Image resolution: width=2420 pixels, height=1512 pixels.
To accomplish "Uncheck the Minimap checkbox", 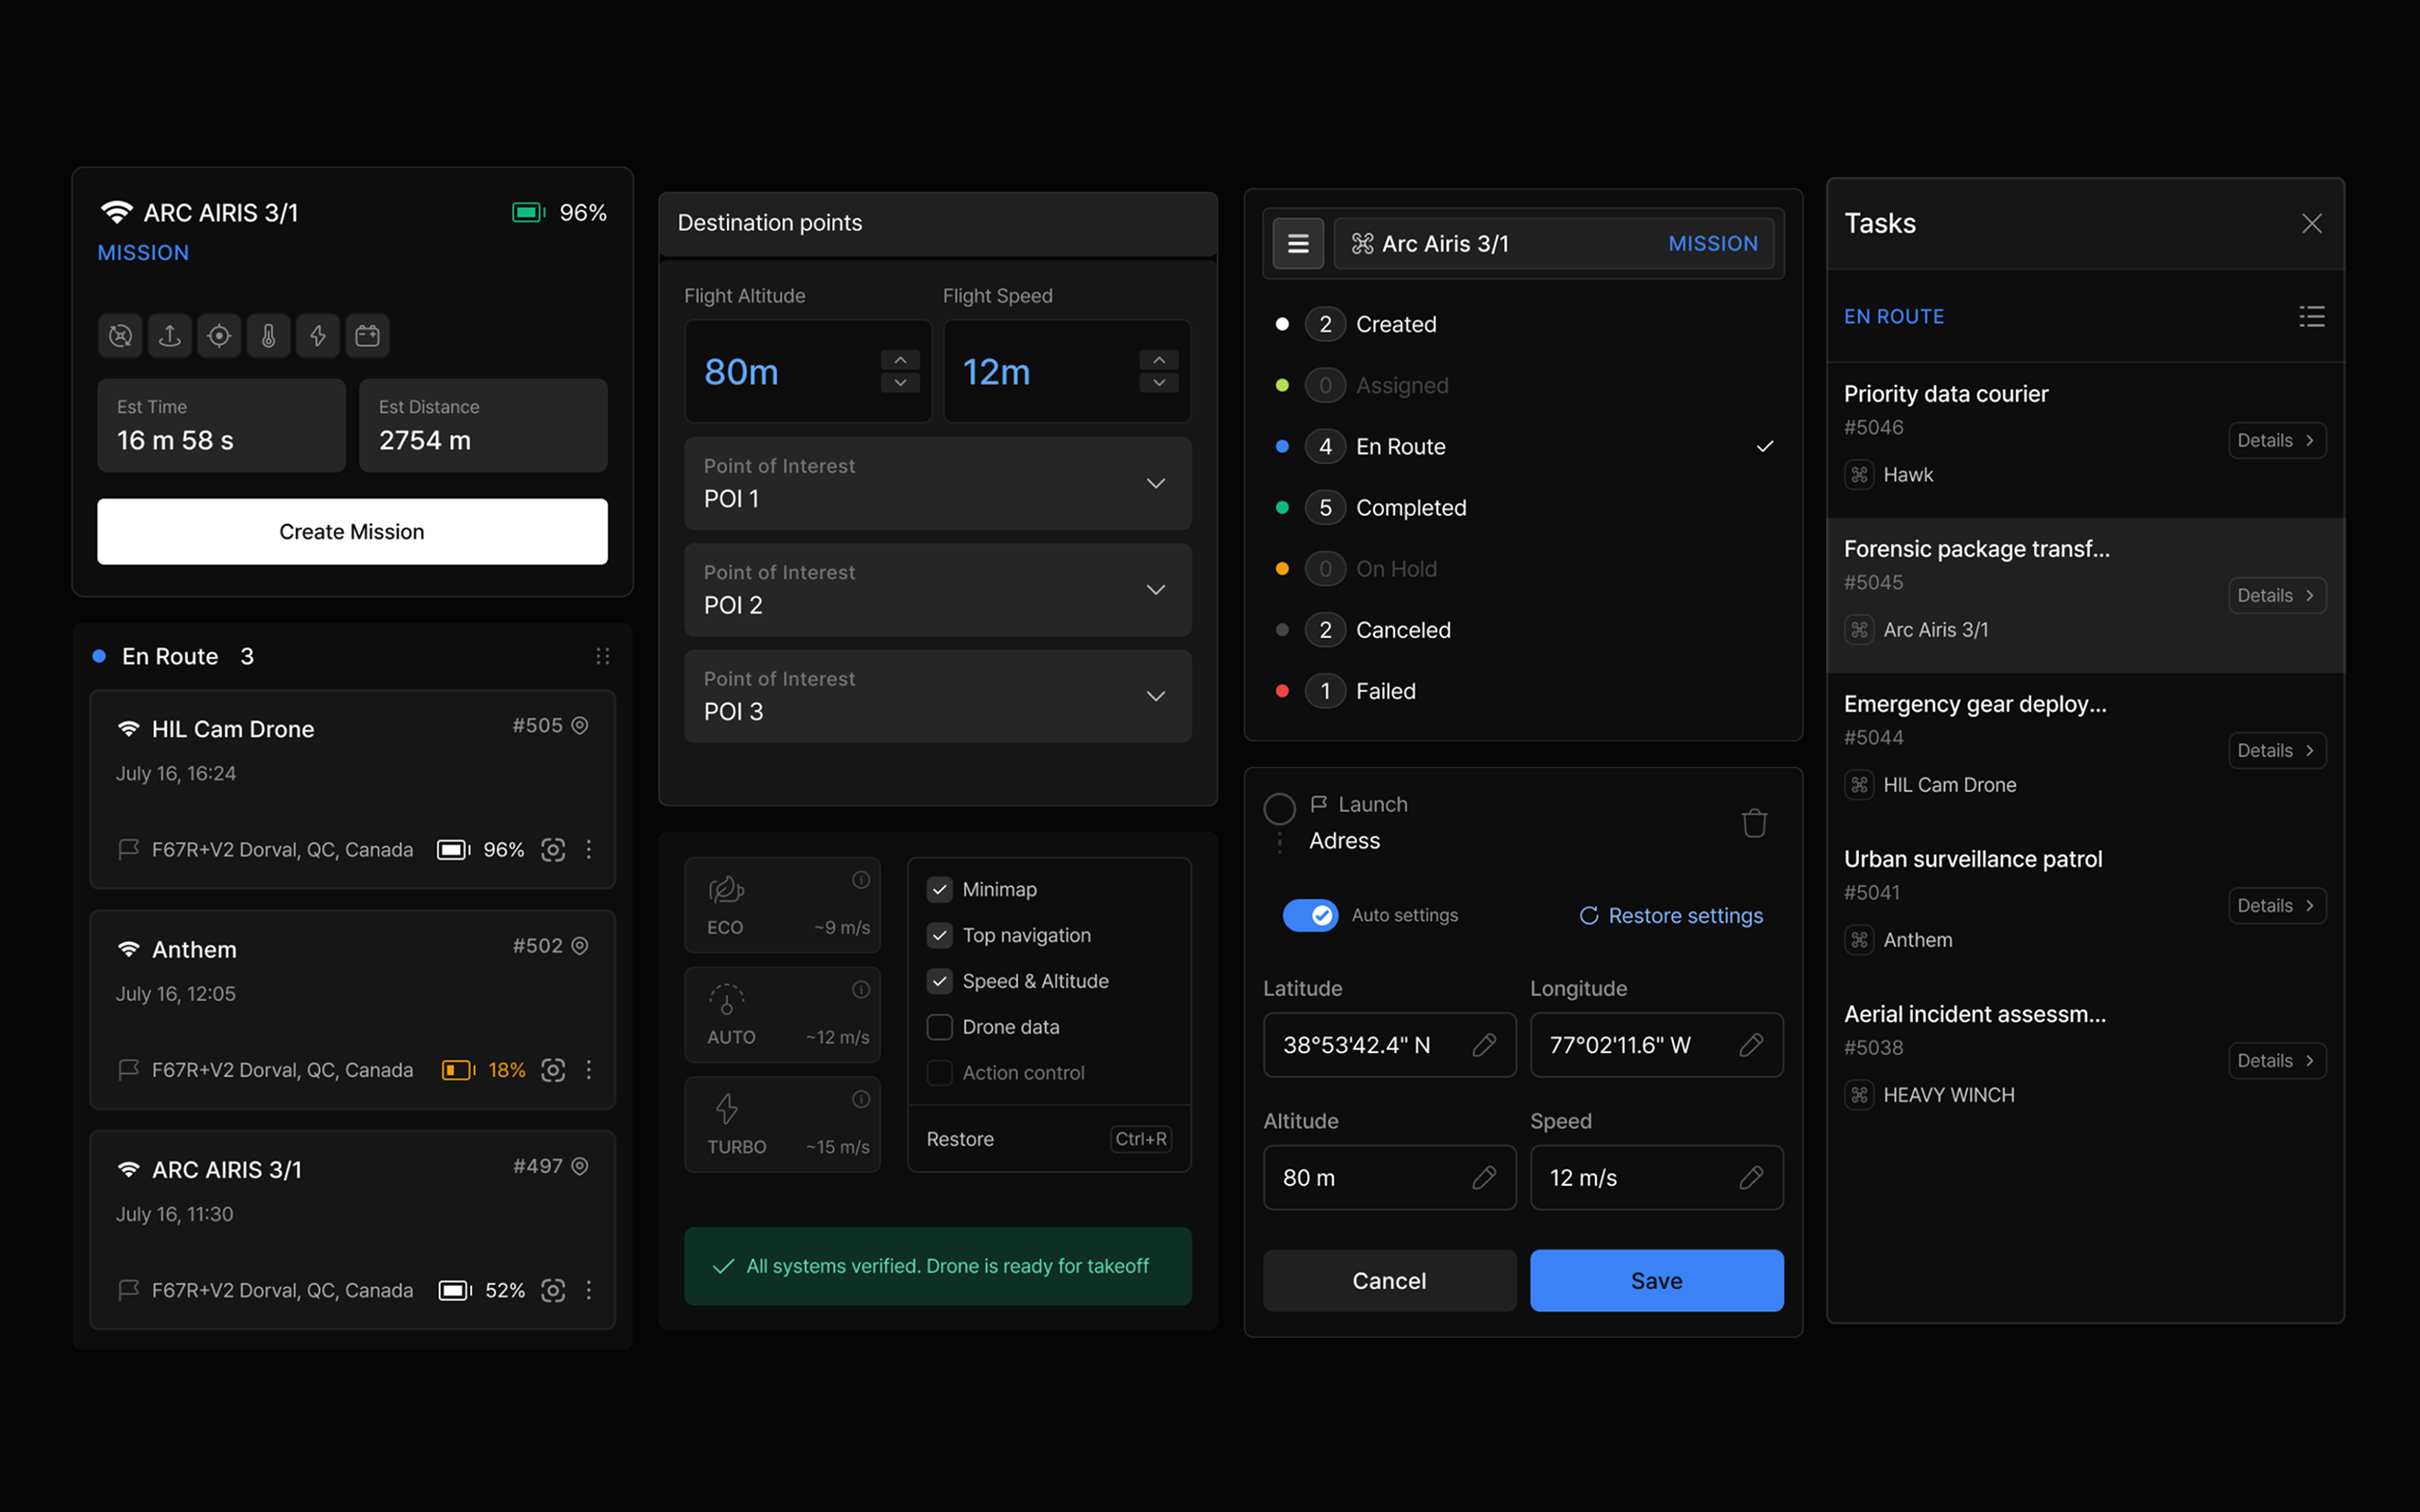I will (x=940, y=888).
